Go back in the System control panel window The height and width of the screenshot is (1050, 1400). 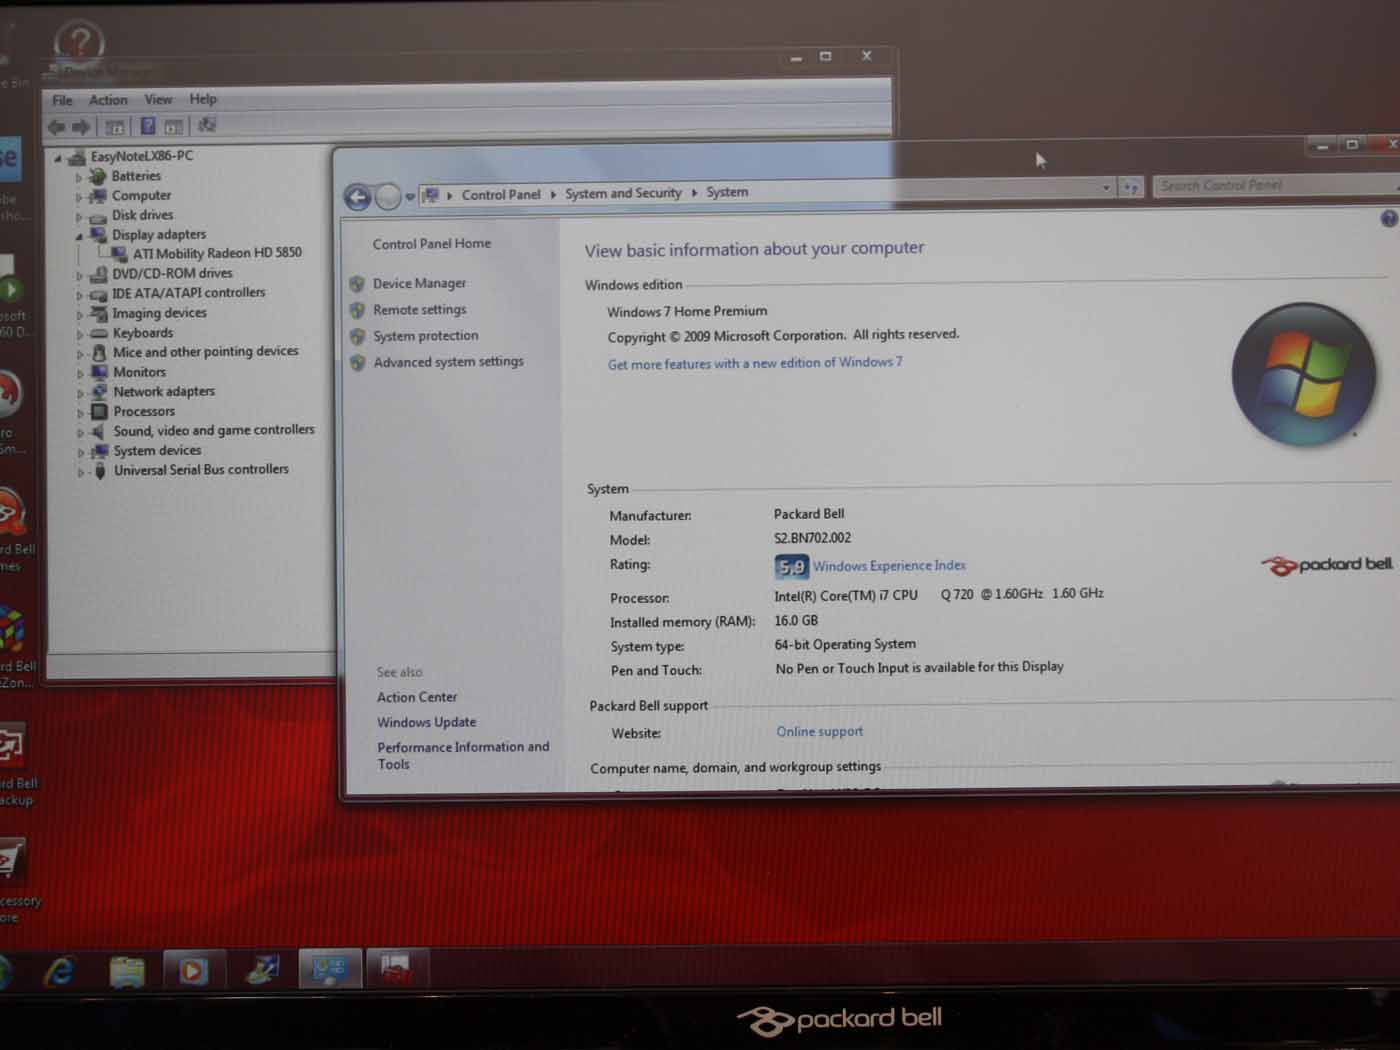tap(358, 197)
